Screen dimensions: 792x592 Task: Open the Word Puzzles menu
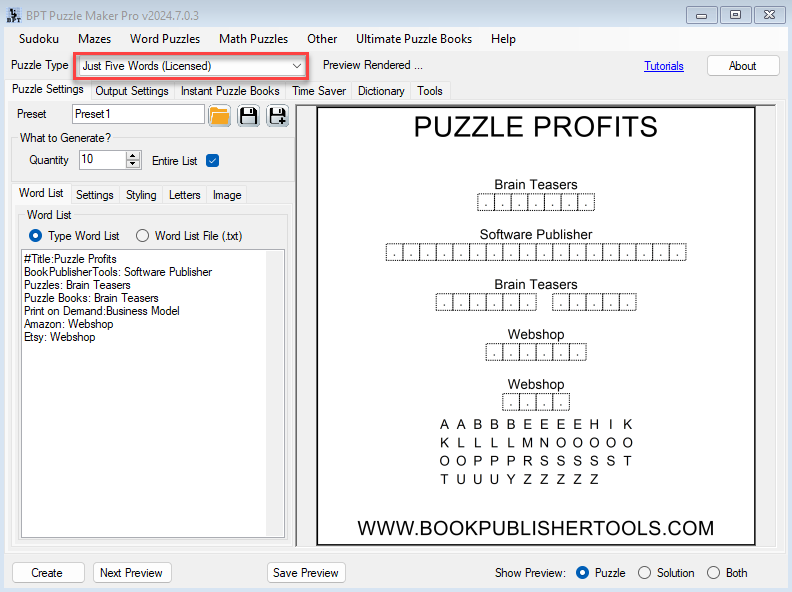click(x=165, y=39)
